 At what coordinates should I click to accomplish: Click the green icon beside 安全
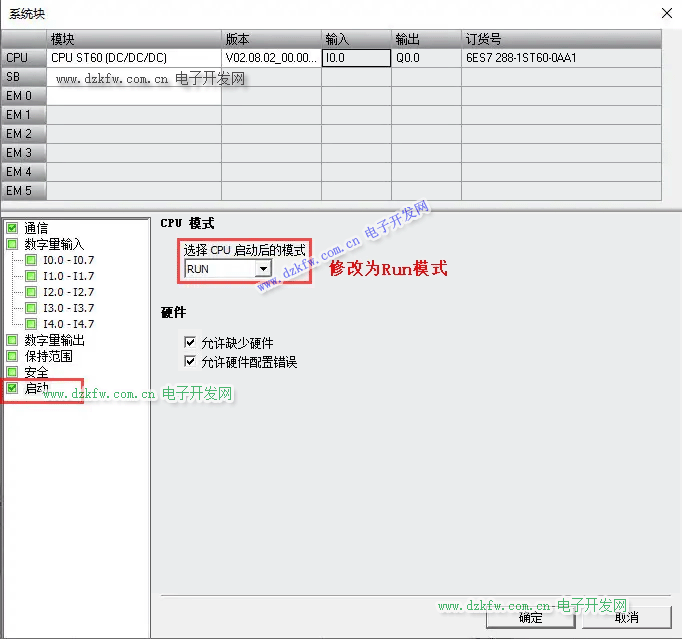[12, 372]
